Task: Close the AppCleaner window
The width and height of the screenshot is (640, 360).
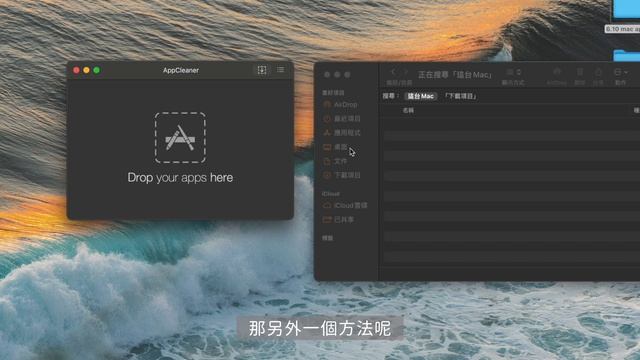Action: (x=76, y=70)
